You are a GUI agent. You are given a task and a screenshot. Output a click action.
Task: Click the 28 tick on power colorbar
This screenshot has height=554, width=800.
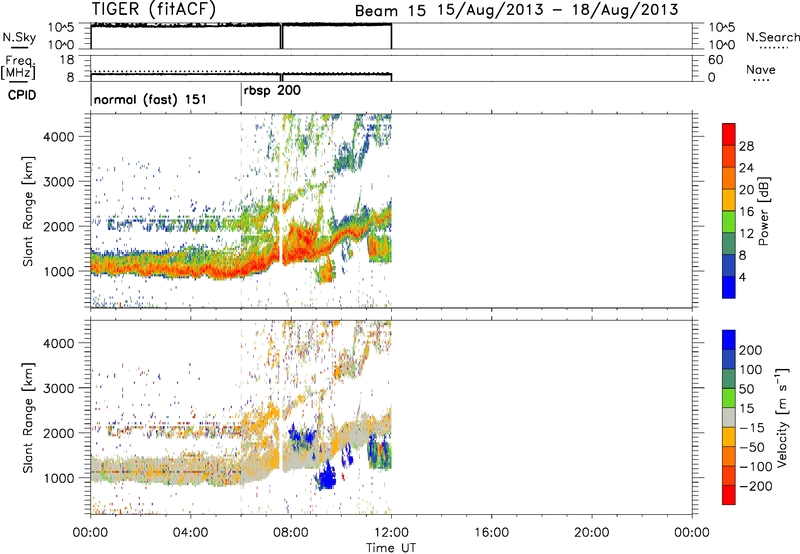click(746, 146)
